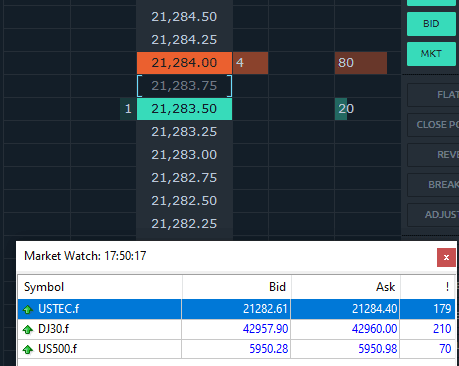The image size is (459, 366).
Task: Select price row 21,282.25 in ladder
Action: (184, 224)
